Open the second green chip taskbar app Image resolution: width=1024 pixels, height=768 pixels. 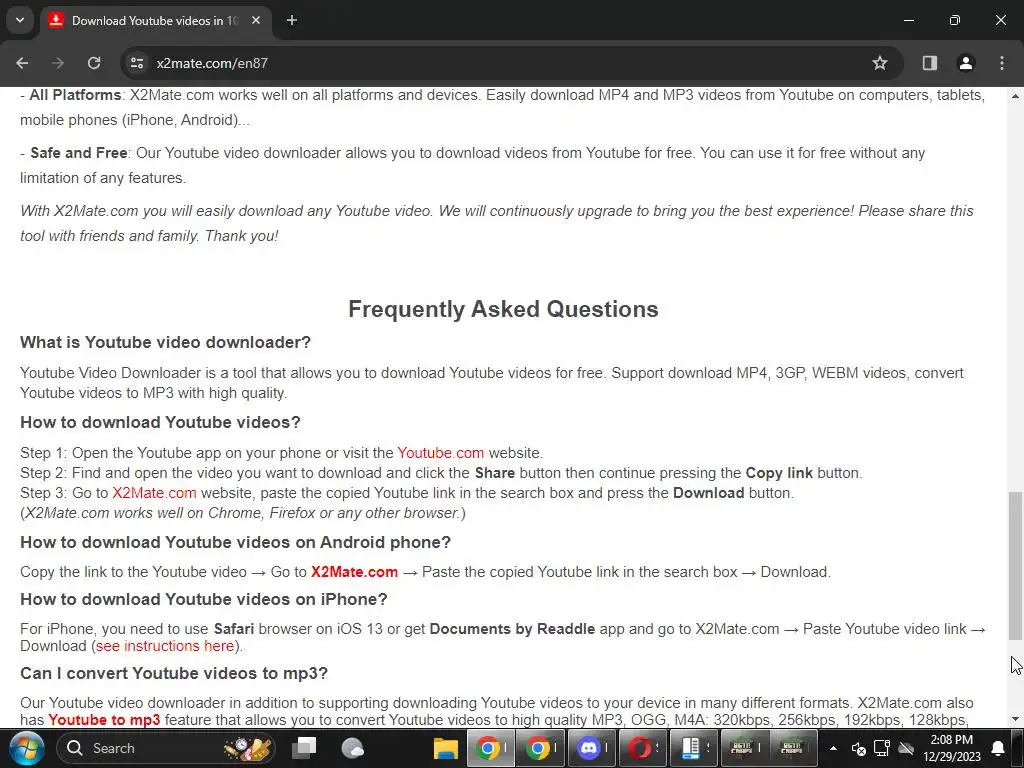[x=794, y=748]
